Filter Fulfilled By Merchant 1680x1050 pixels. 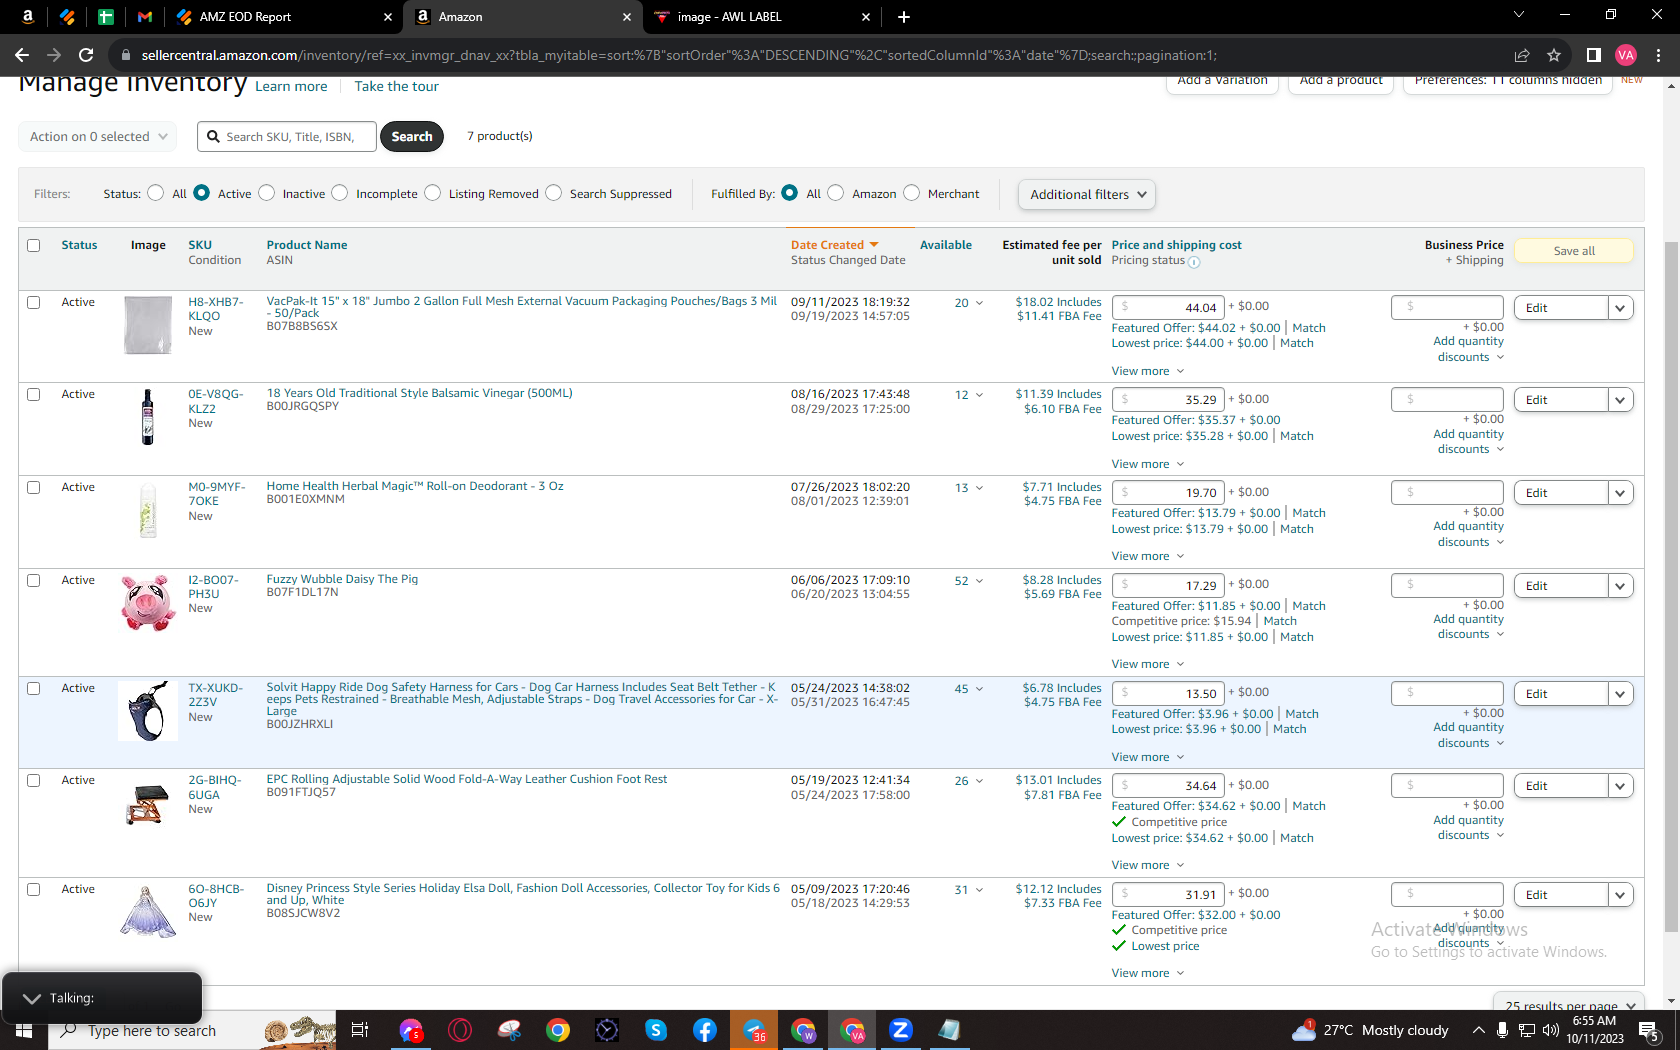pyautogui.click(x=912, y=193)
